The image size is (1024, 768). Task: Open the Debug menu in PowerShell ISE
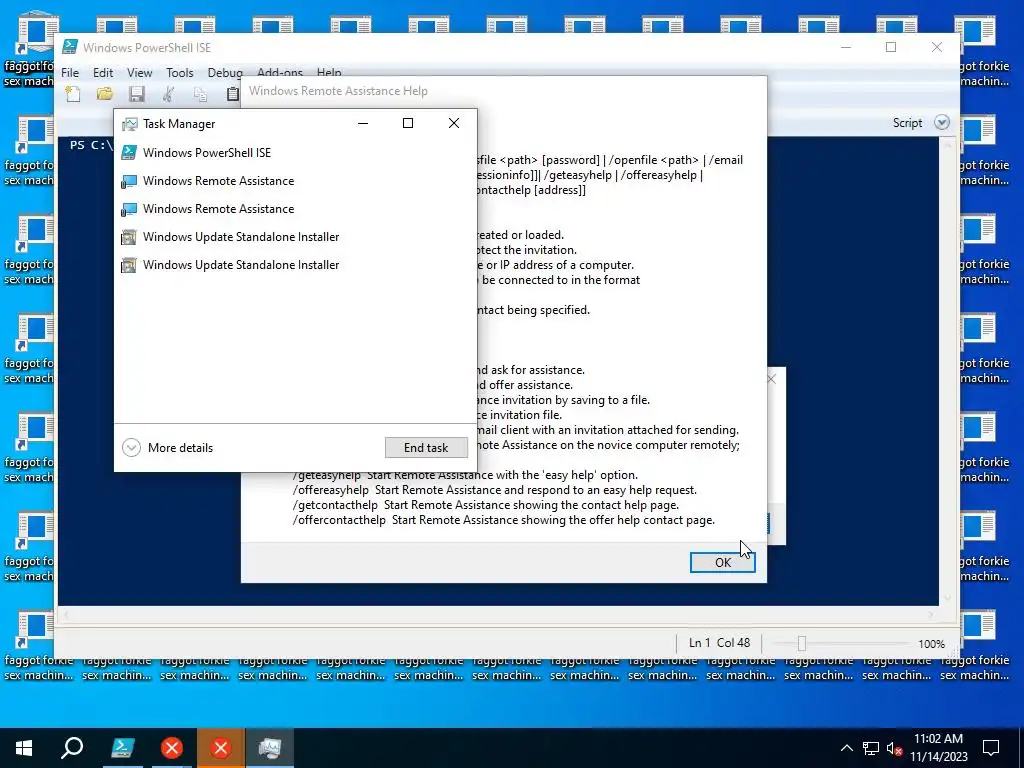(x=225, y=72)
